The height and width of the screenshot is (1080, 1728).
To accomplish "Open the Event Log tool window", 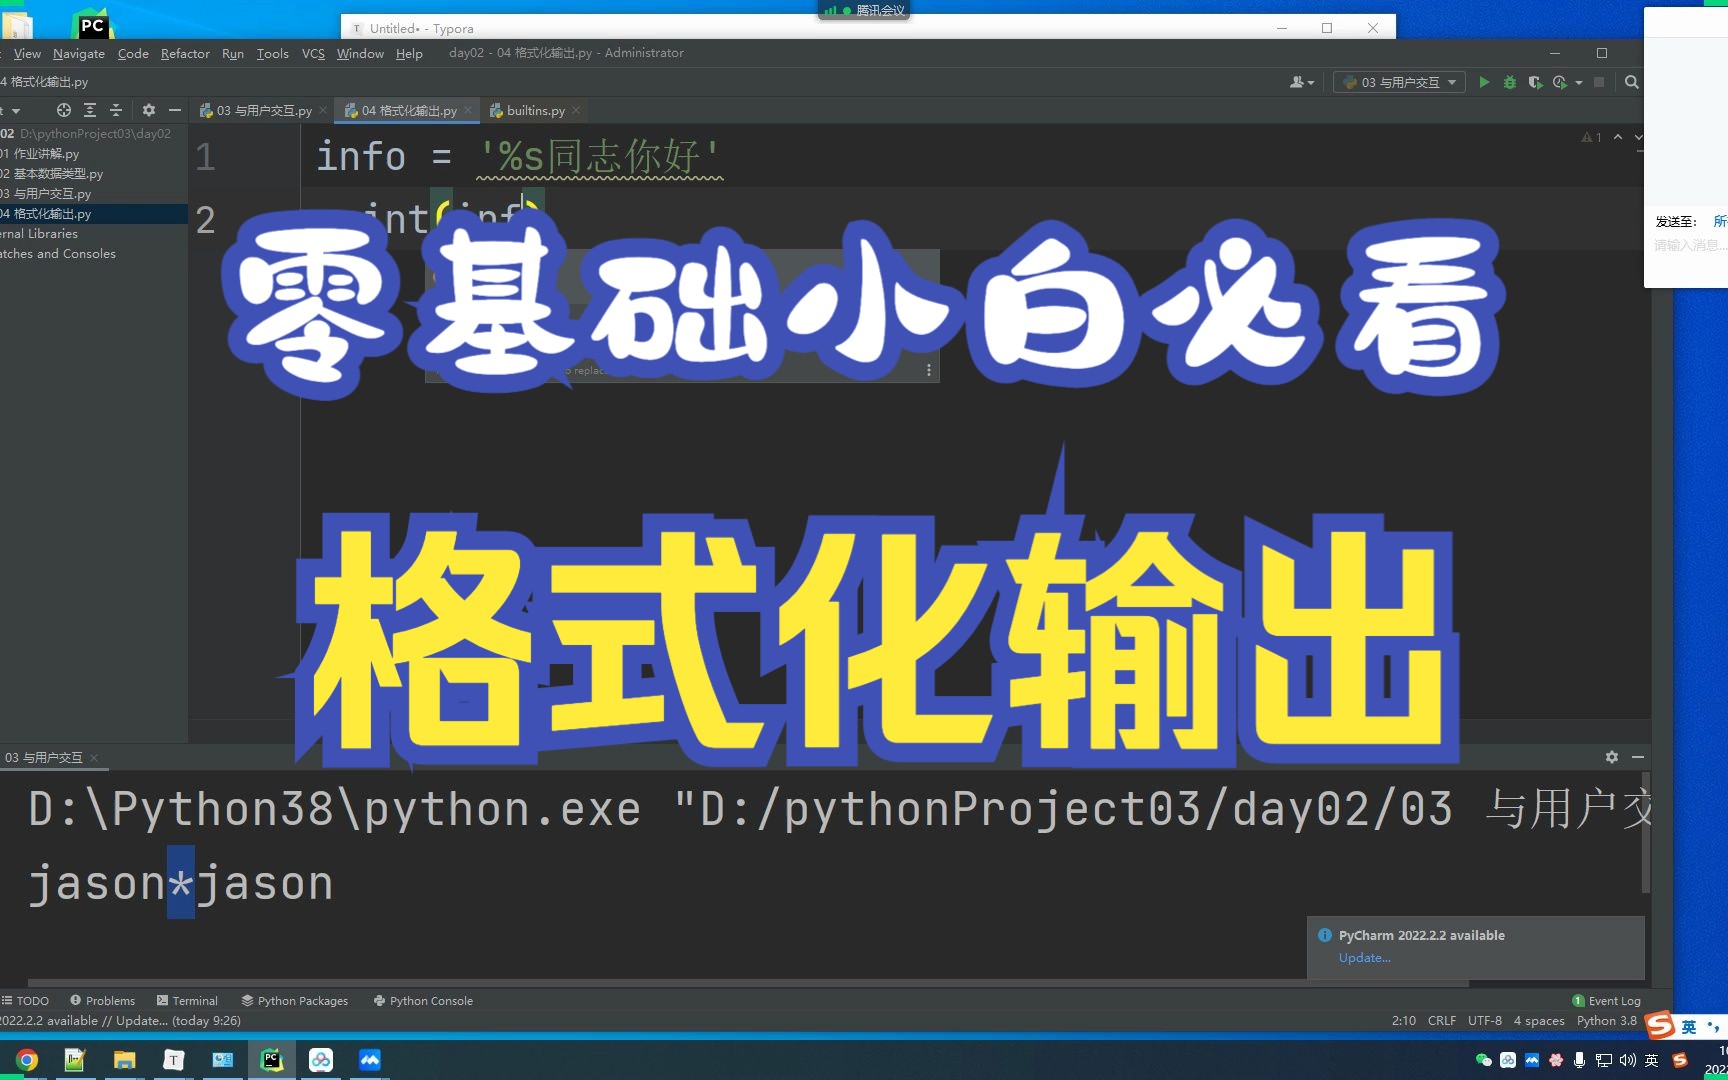I will pyautogui.click(x=1606, y=1000).
